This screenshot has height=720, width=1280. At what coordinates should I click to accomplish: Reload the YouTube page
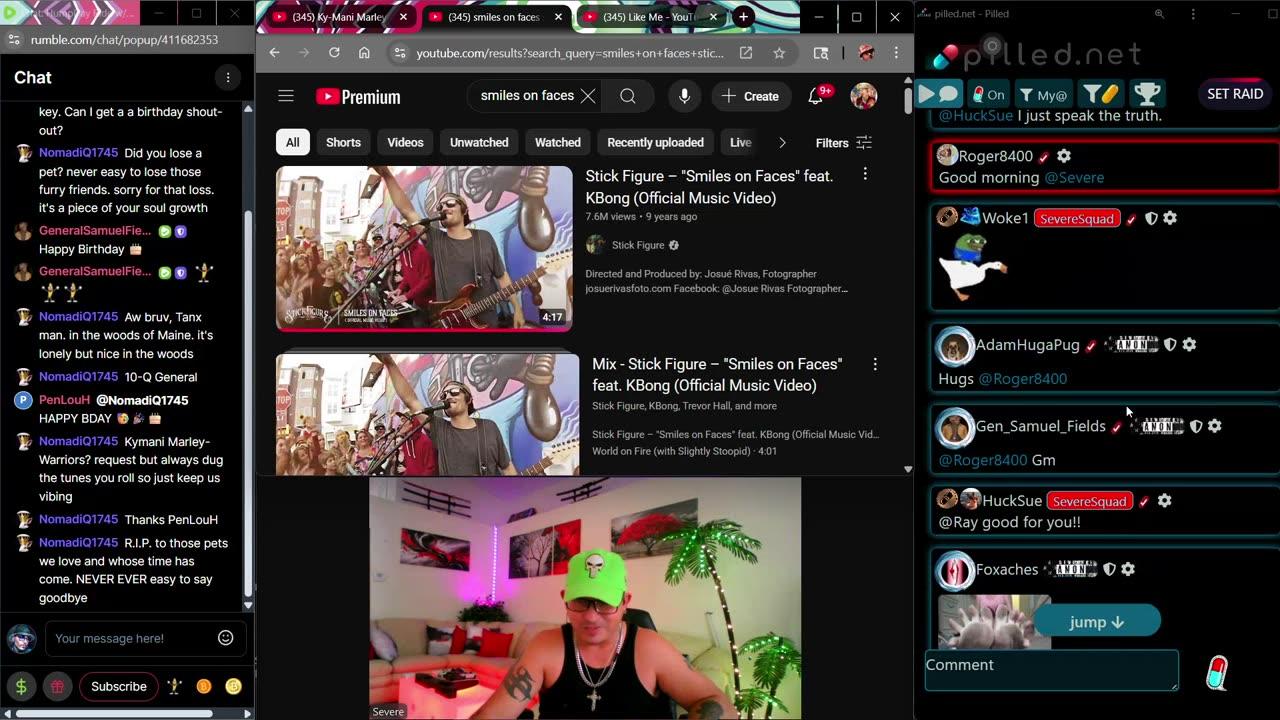coord(334,53)
